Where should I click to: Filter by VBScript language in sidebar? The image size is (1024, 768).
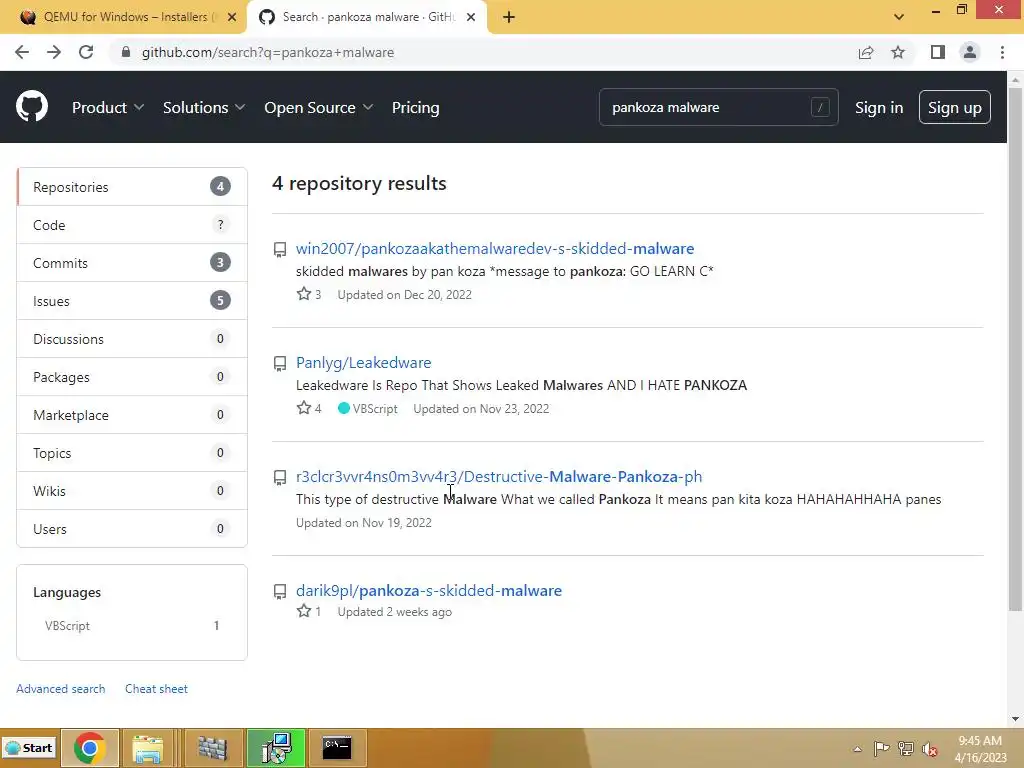pos(132,626)
